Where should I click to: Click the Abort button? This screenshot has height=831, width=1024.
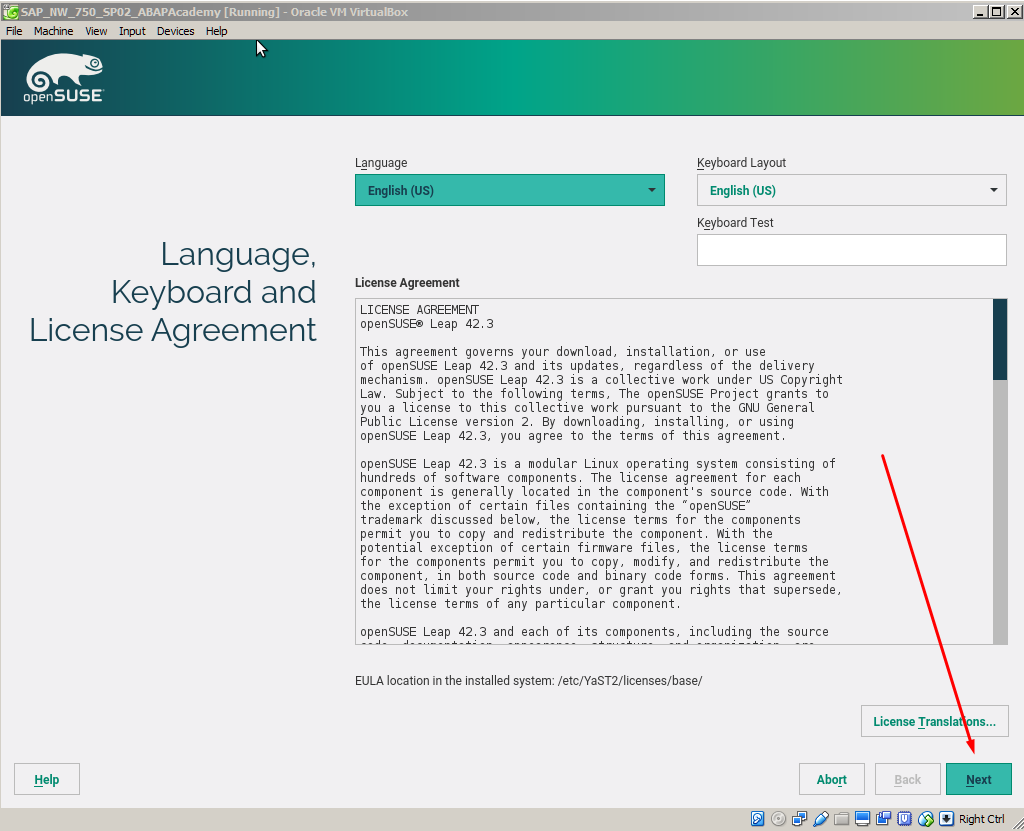pos(831,779)
